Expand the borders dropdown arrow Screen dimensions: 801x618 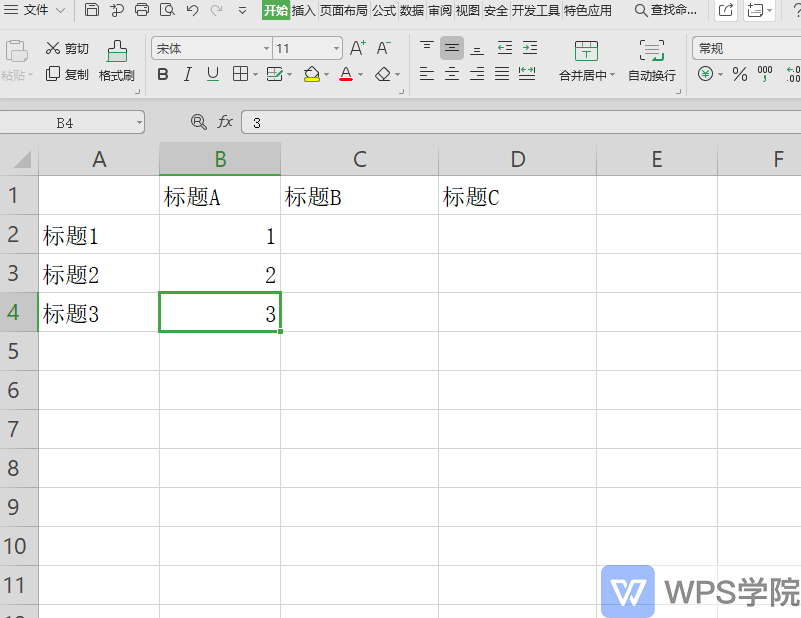(x=255, y=75)
